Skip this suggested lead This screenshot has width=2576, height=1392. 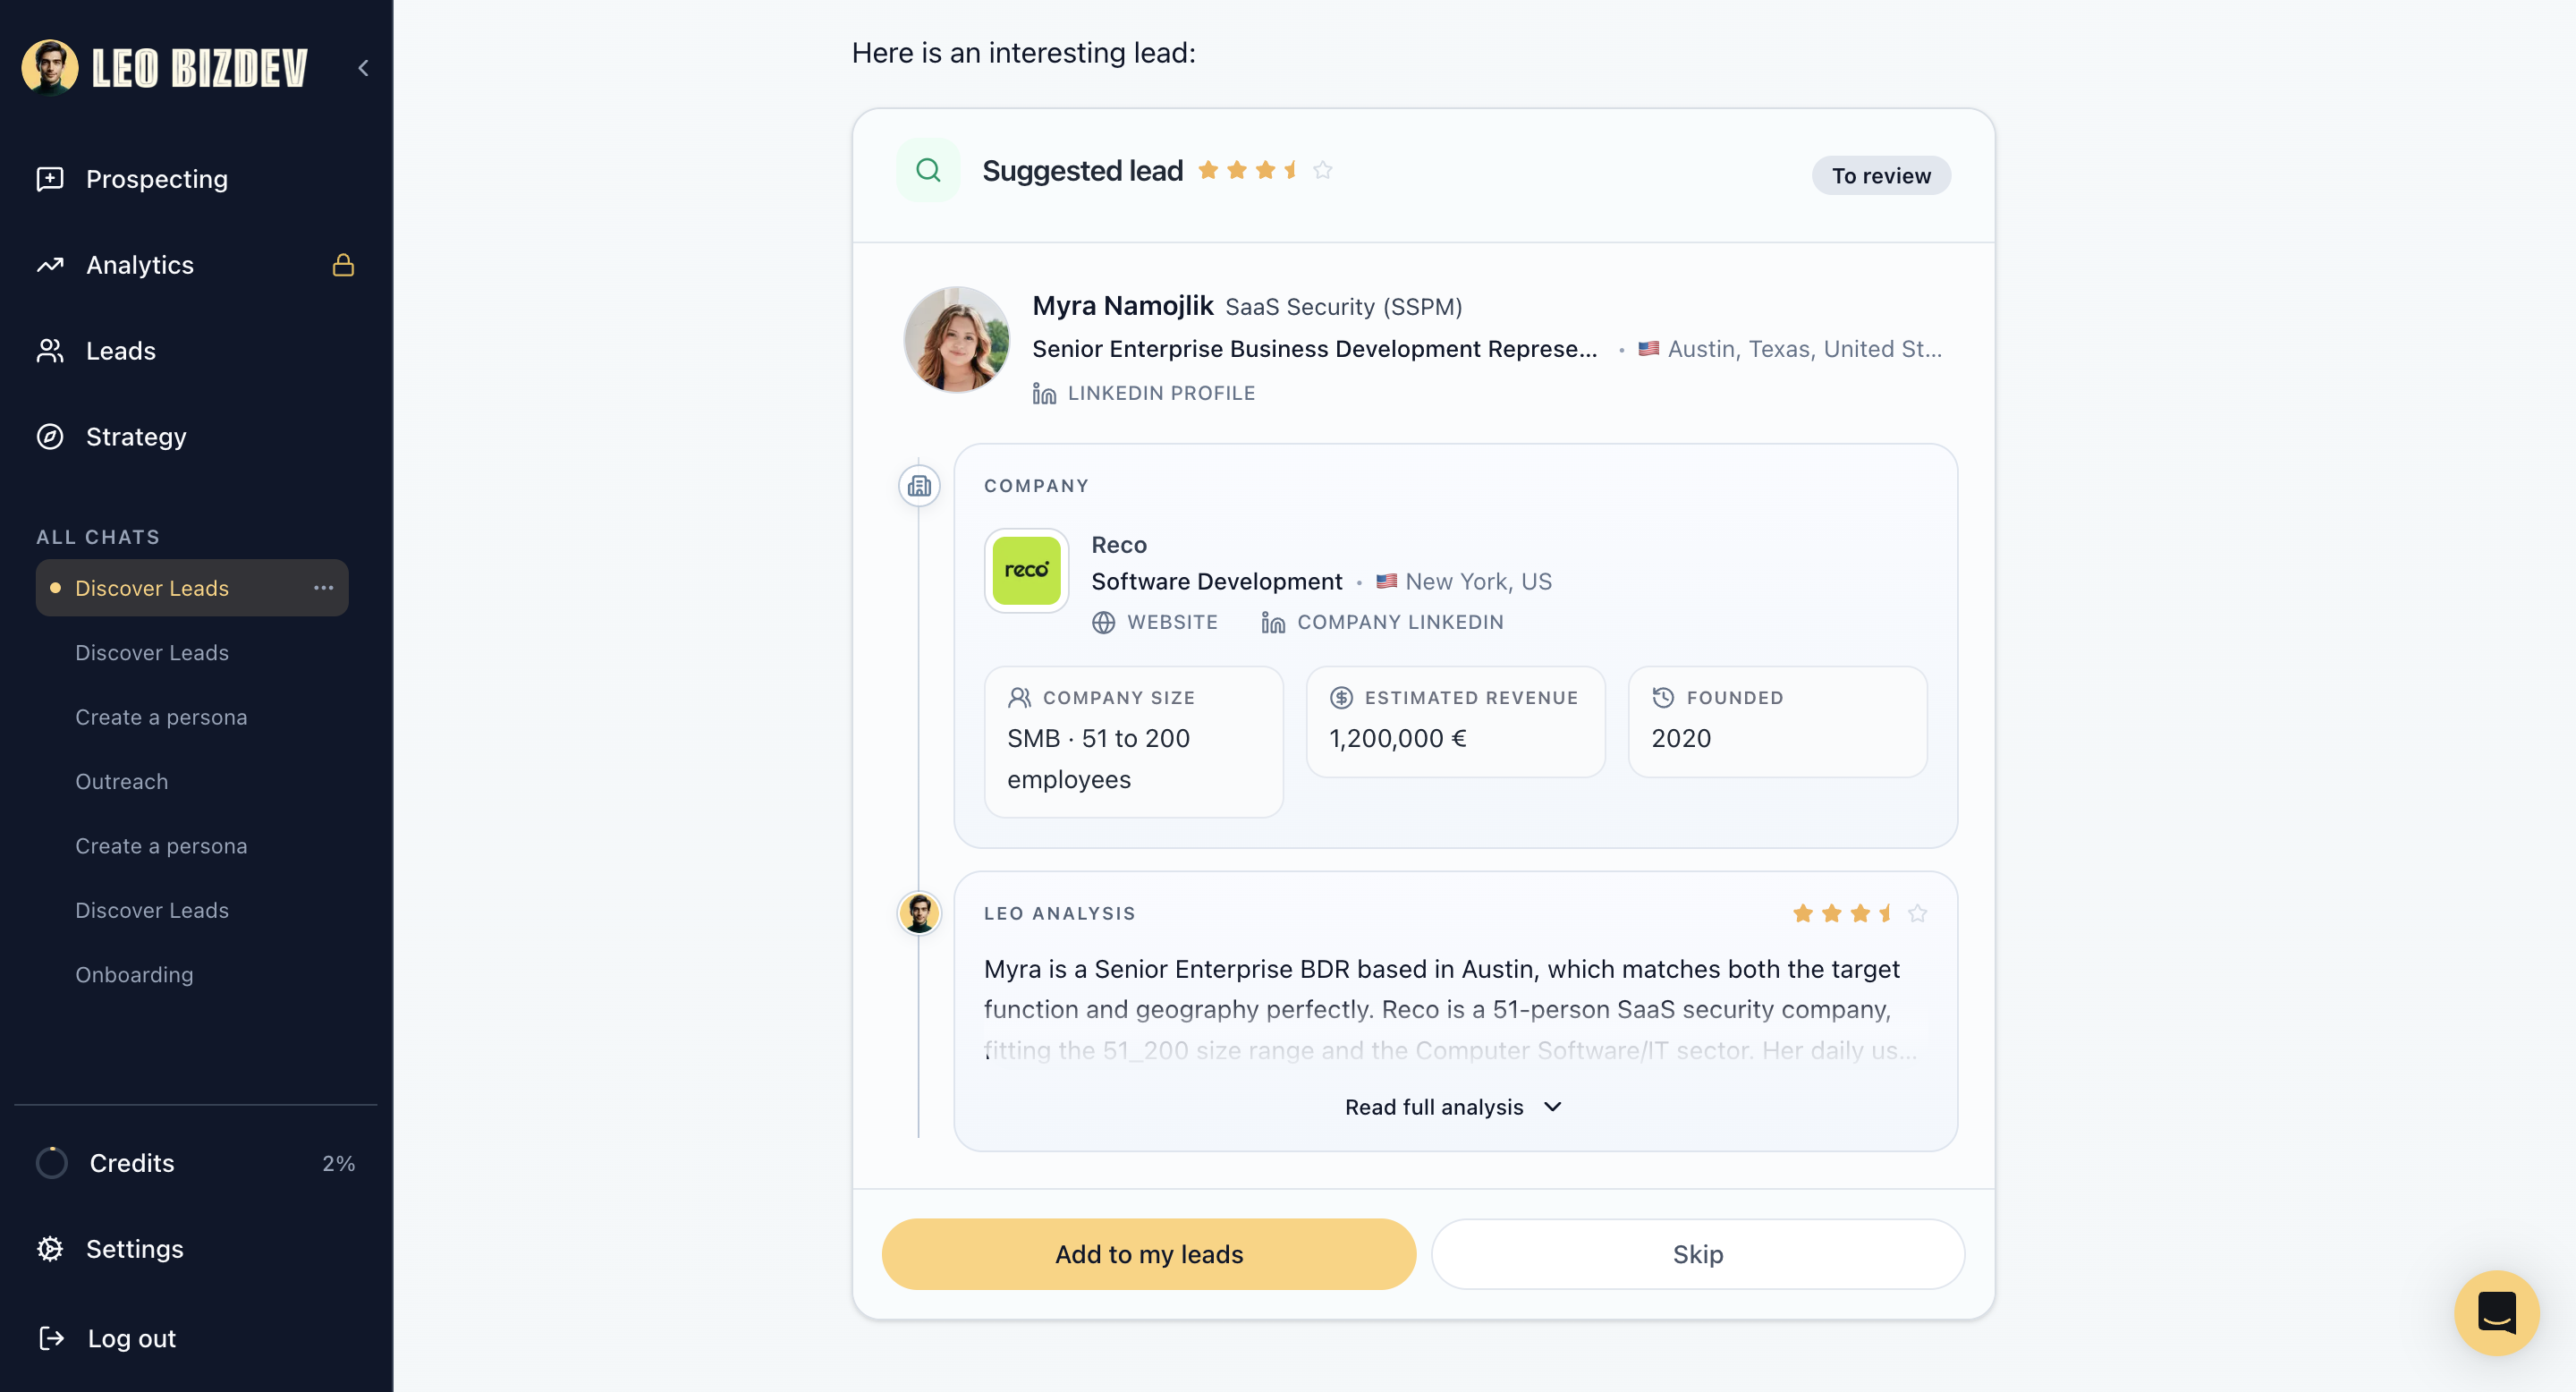tap(1698, 1254)
